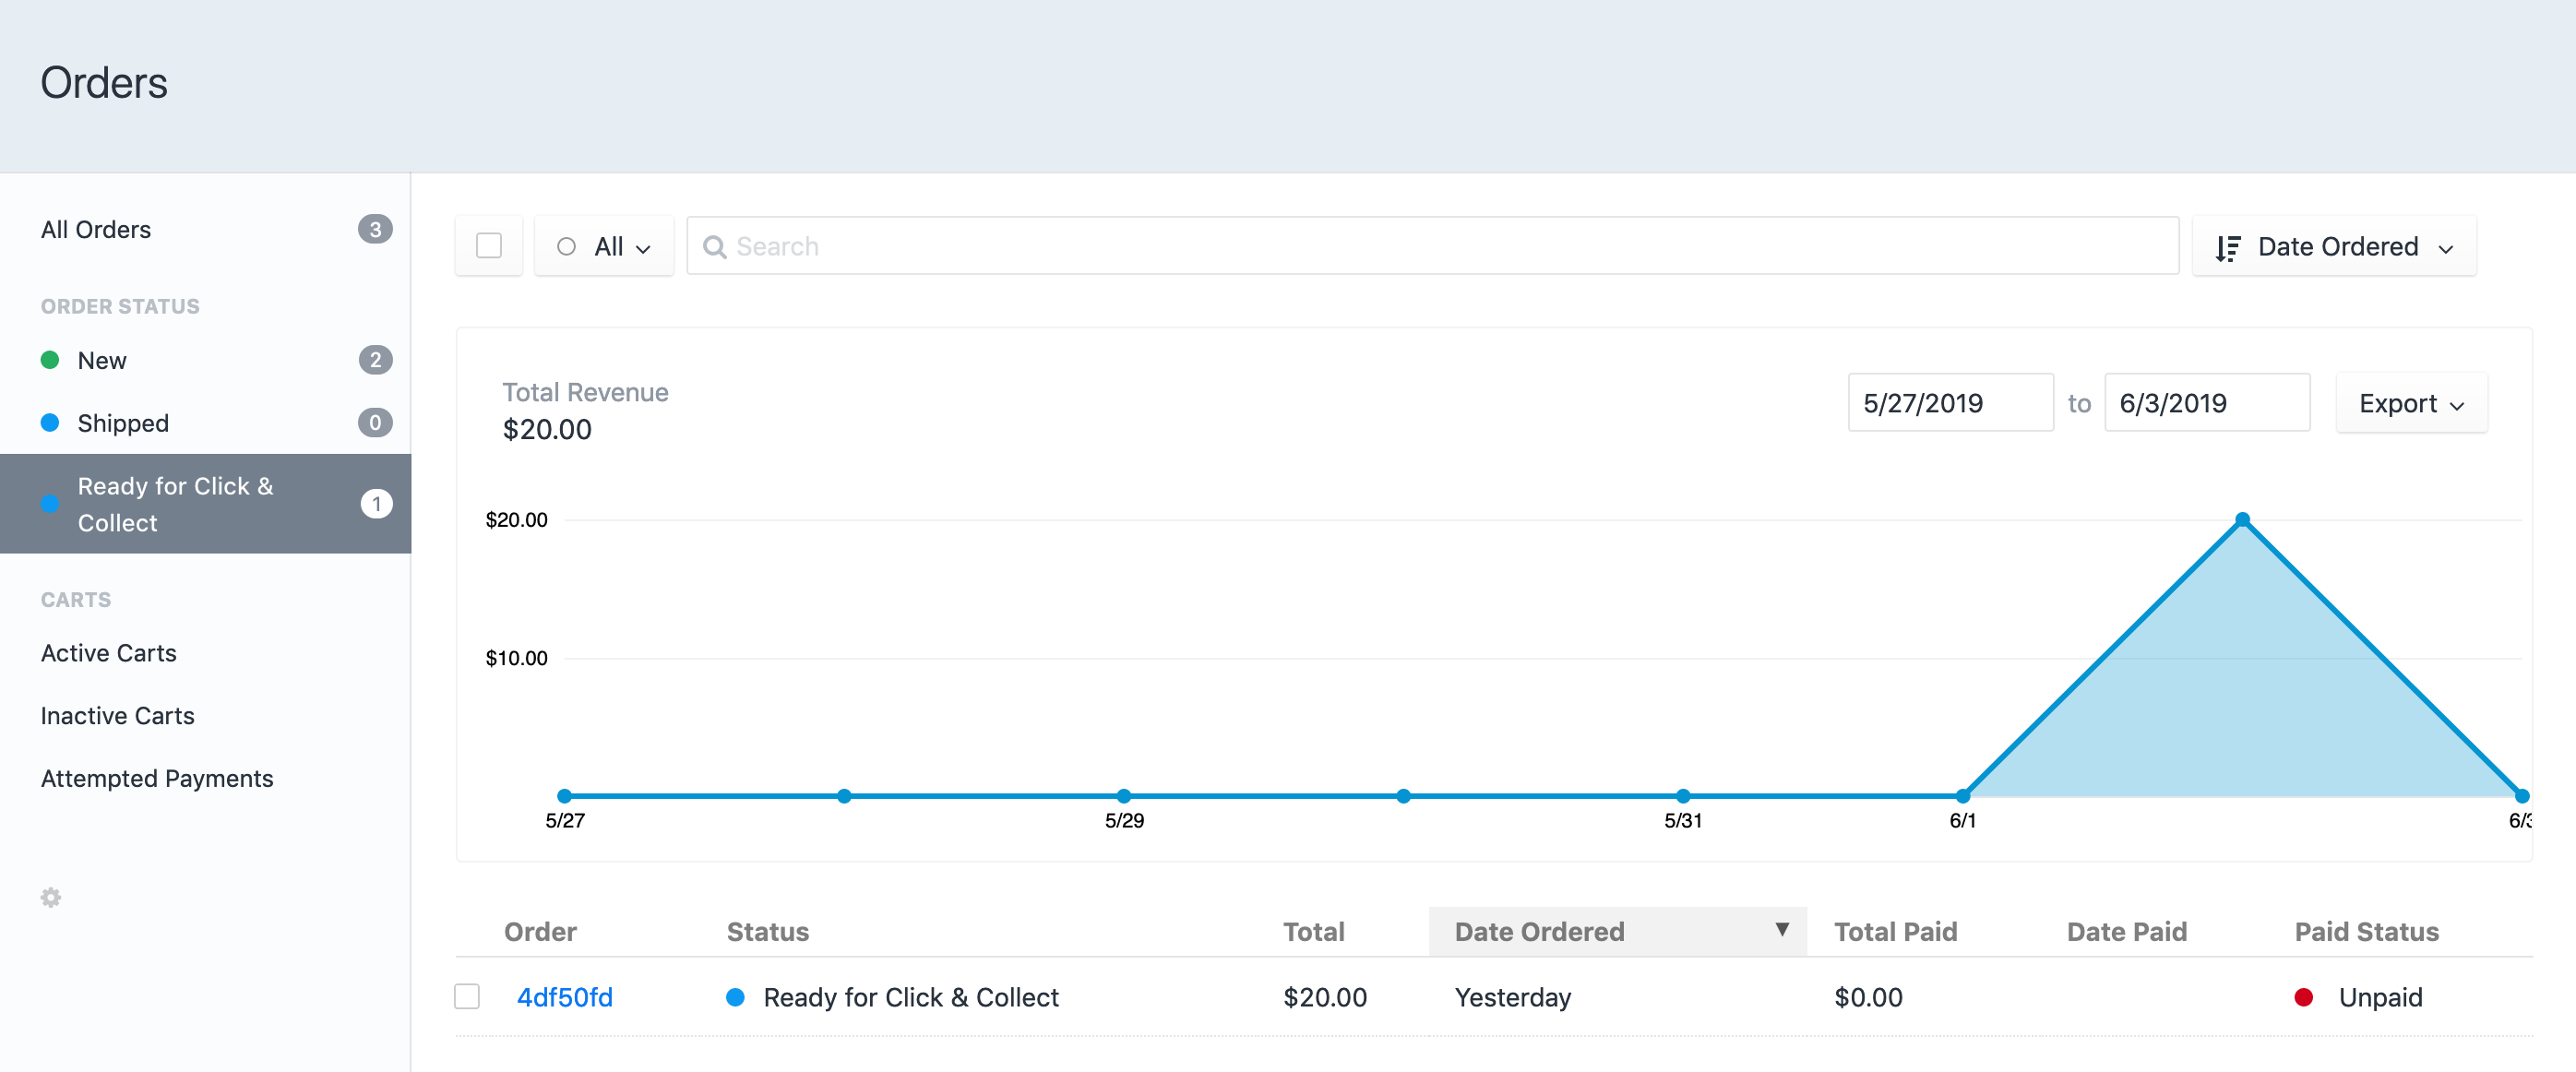This screenshot has width=2576, height=1072.
Task: Check the box for order 4df50fd
Action: point(467,997)
